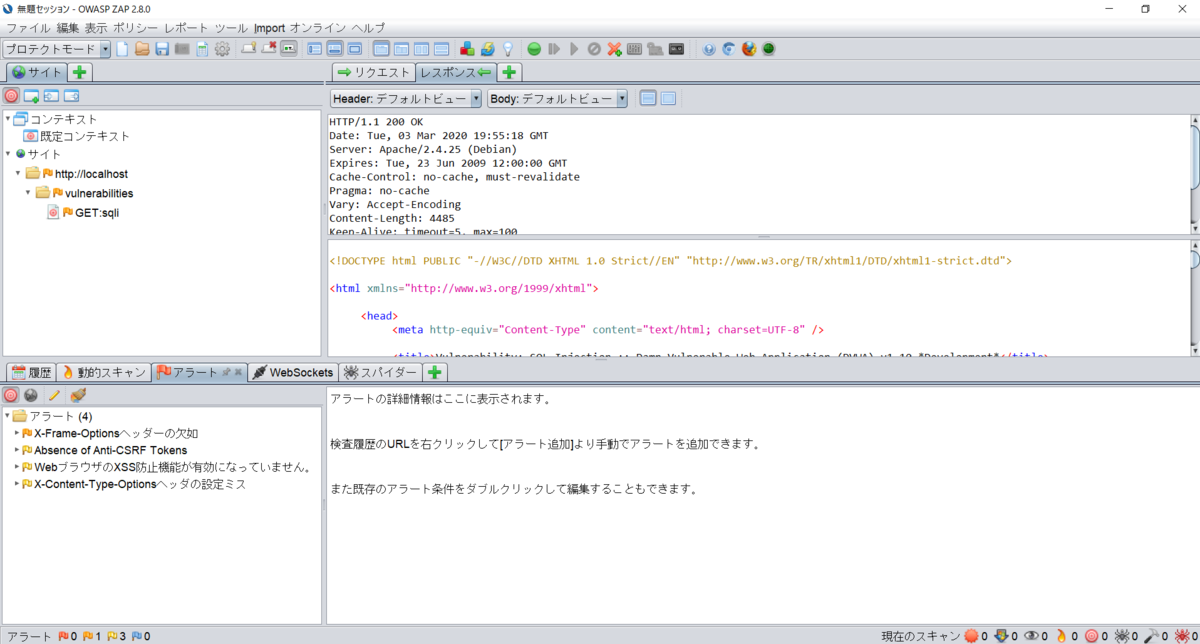The image size is (1200, 644).
Task: Click the grey globe icon in Alerts toolbar
Action: pyautogui.click(x=31, y=395)
